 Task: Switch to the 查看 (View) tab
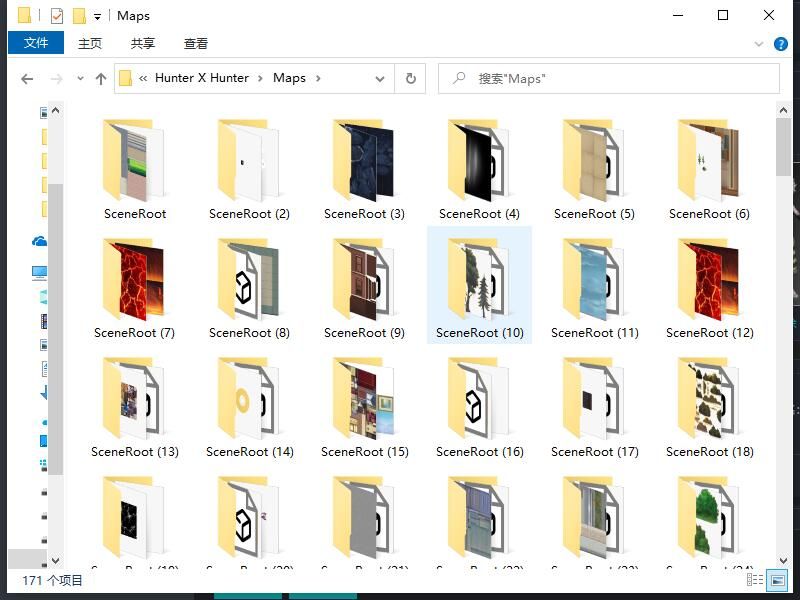pyautogui.click(x=196, y=43)
